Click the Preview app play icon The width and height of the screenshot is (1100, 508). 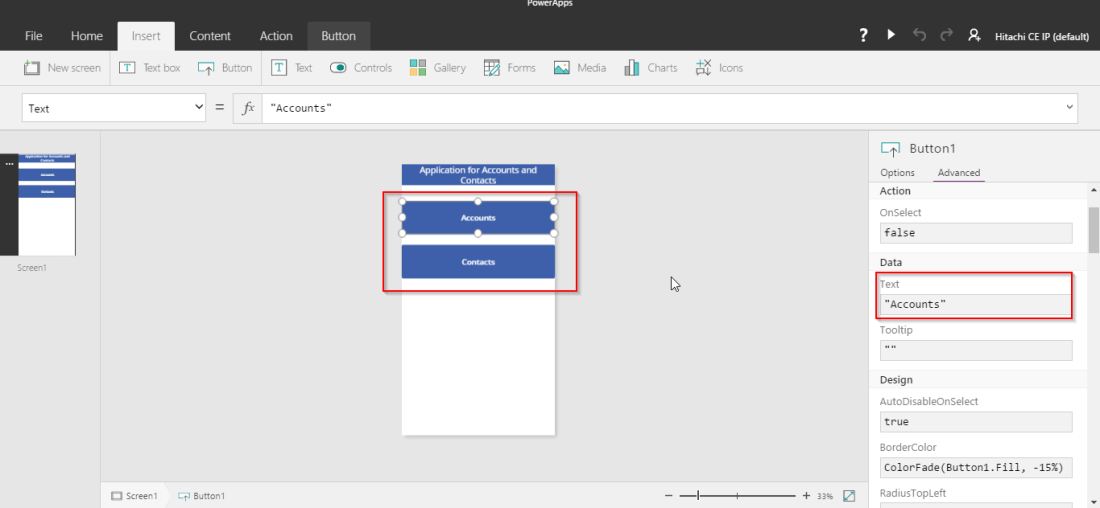click(891, 35)
